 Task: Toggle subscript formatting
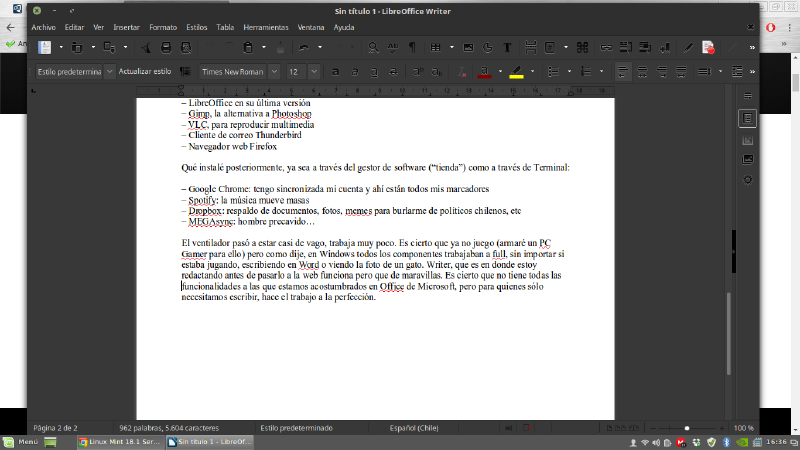pyautogui.click(x=437, y=72)
